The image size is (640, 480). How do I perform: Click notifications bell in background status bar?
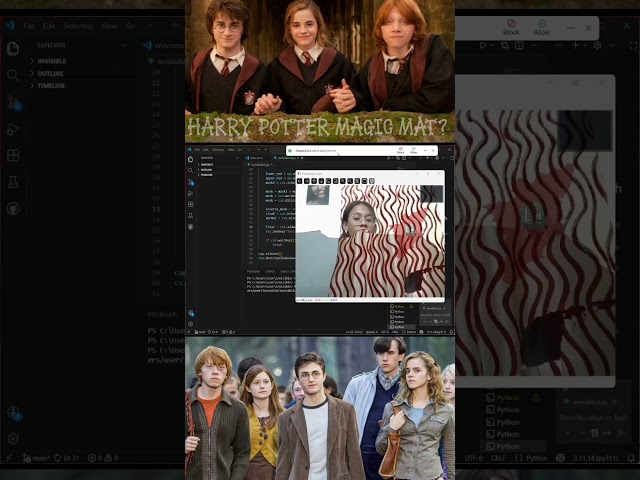631,458
